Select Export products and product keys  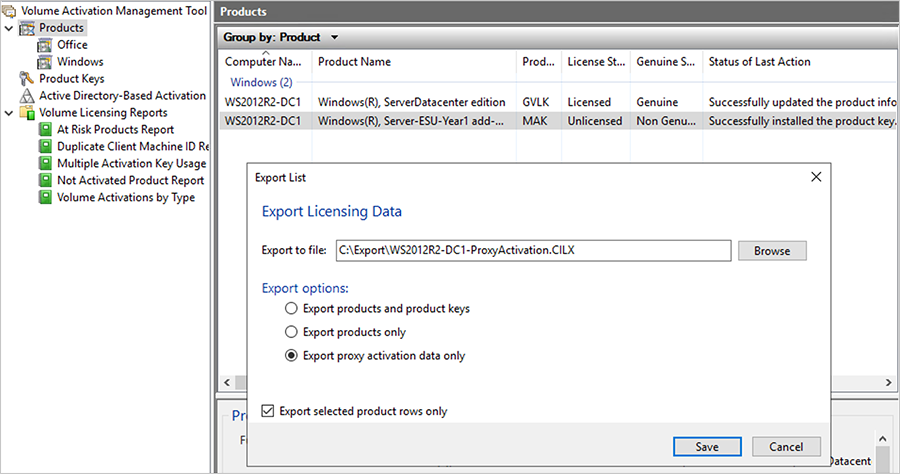pyautogui.click(x=292, y=309)
